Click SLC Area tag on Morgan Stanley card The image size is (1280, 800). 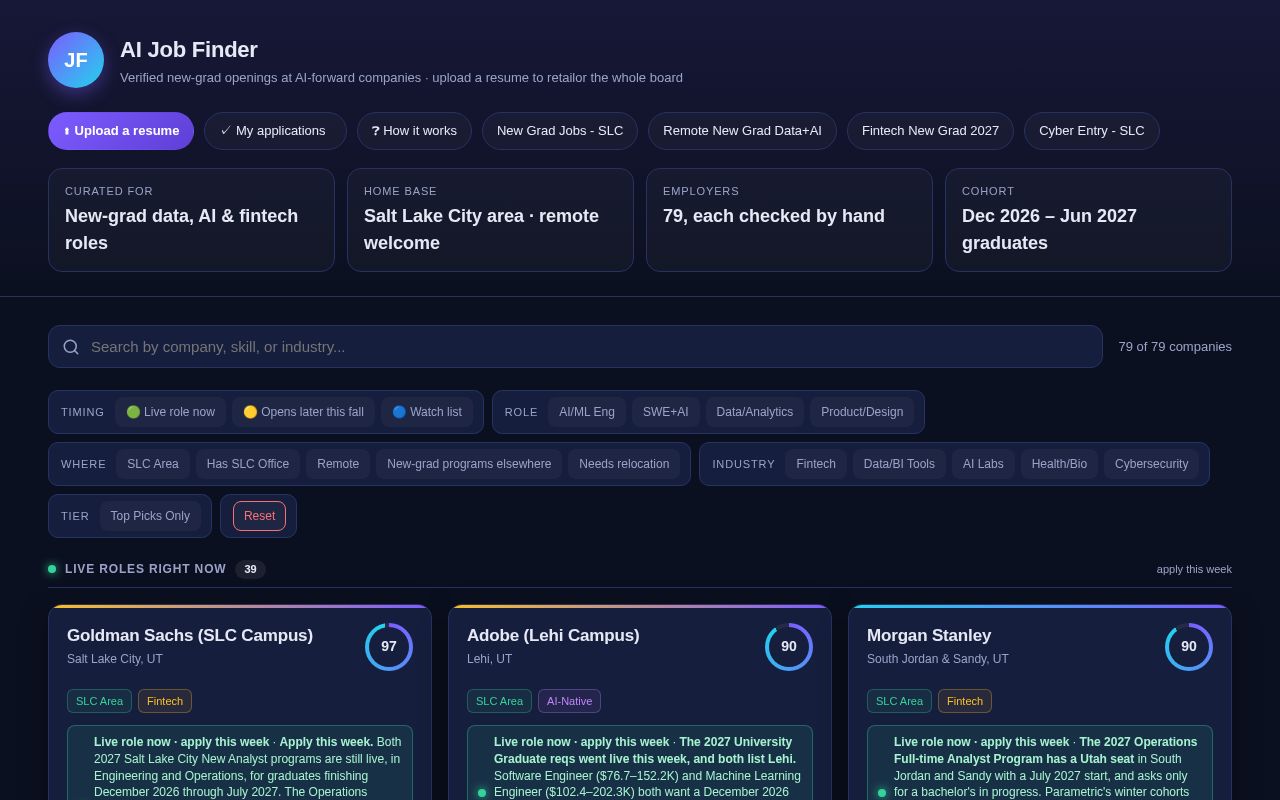tap(899, 701)
